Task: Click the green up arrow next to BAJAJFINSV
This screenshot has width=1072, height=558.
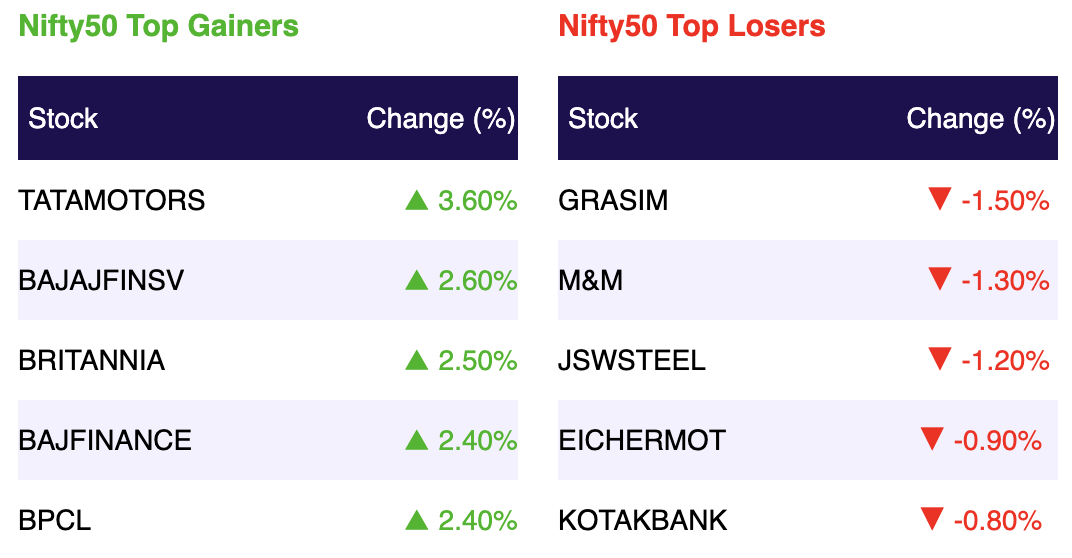Action: (416, 280)
